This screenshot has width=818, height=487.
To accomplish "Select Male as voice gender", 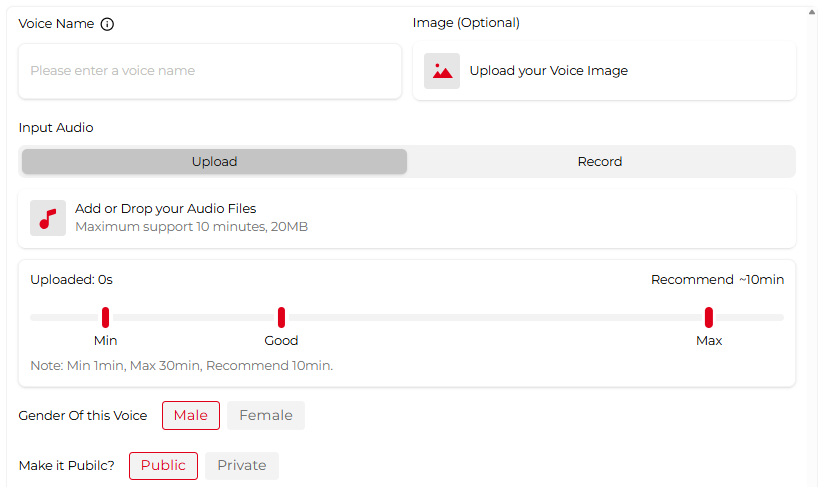I will 191,416.
